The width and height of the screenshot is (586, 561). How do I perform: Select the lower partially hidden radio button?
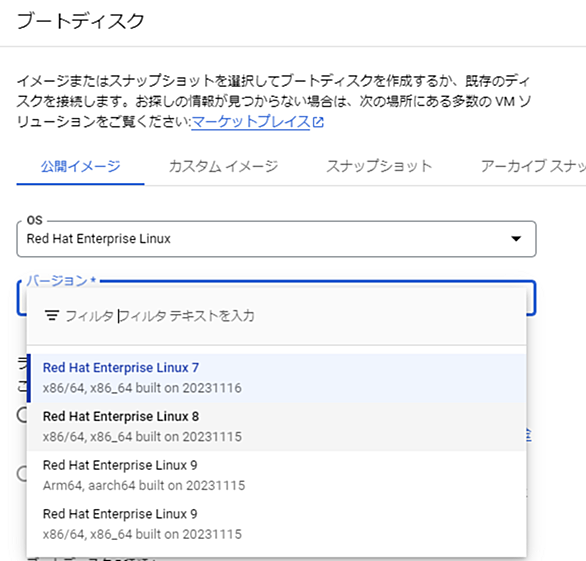coord(22,474)
